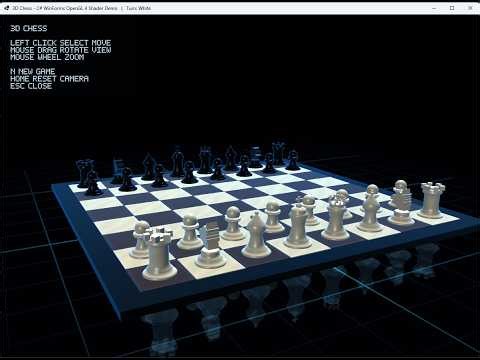Select the white knight beside the far rook
The height and width of the screenshot is (360, 480).
[401, 203]
